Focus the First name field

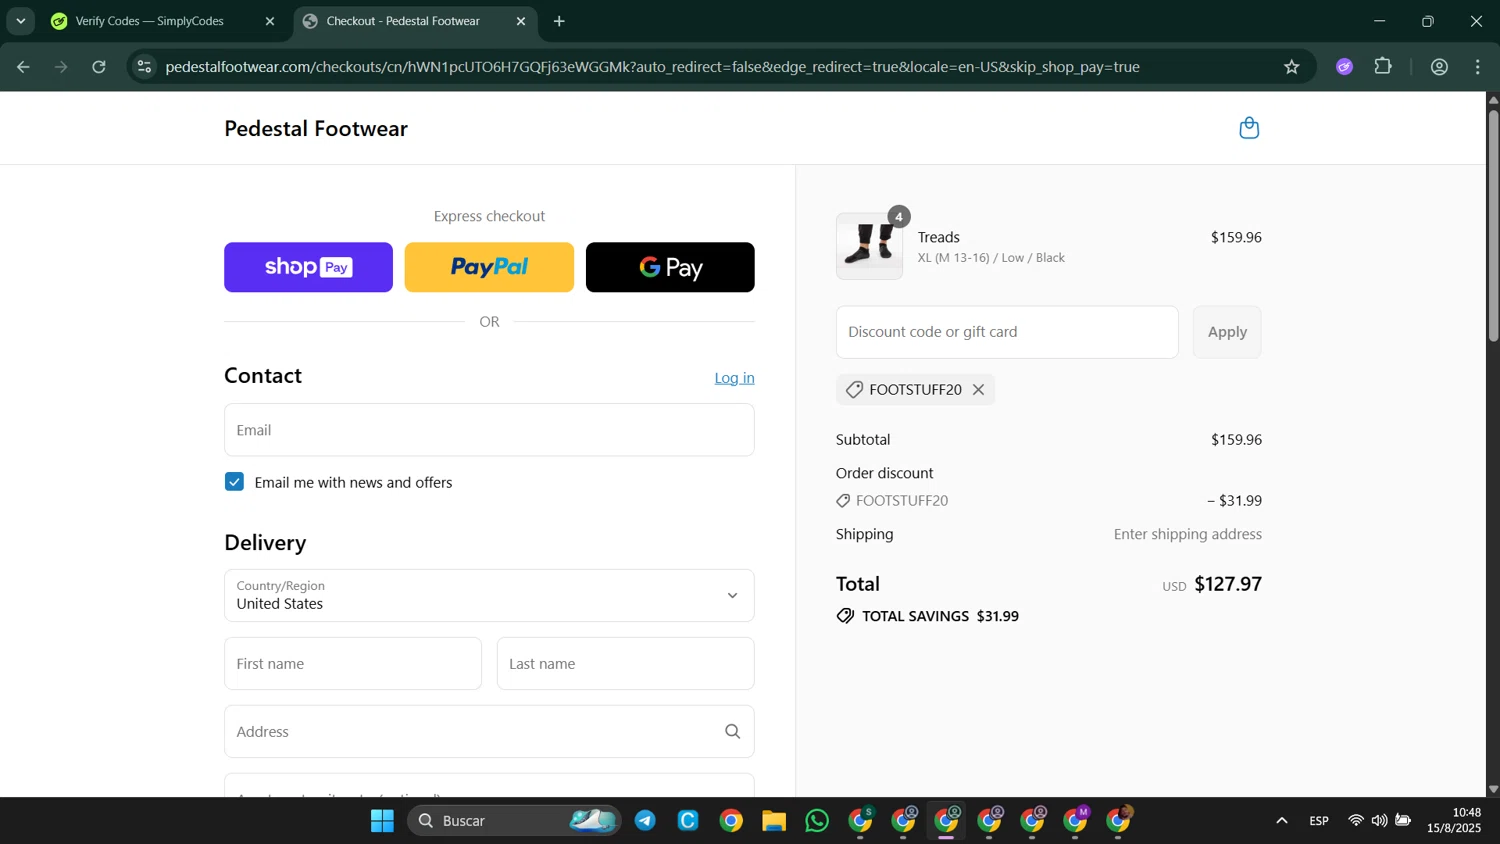click(x=353, y=664)
